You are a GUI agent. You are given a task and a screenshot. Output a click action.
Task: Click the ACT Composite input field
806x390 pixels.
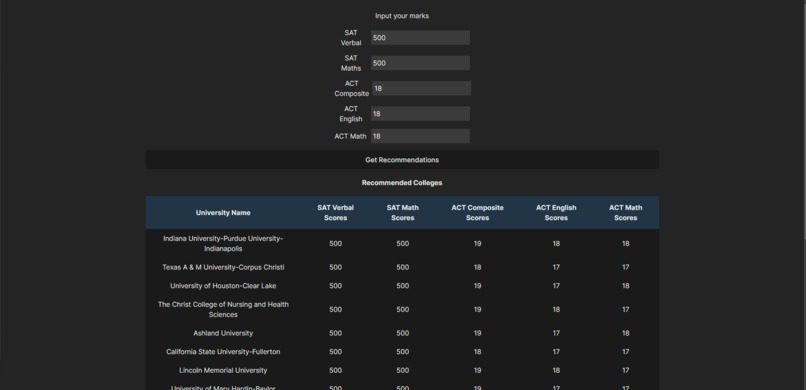pyautogui.click(x=421, y=88)
